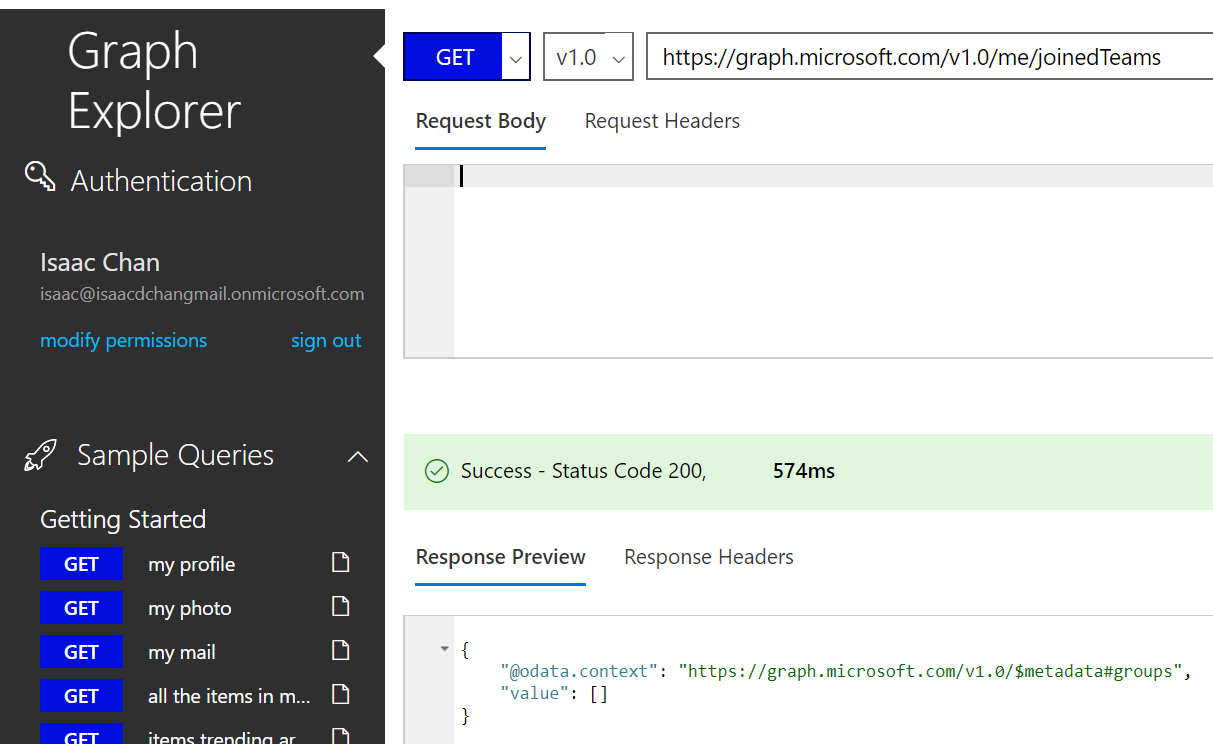Open the GET method dropdown
1213x744 pixels.
click(515, 57)
